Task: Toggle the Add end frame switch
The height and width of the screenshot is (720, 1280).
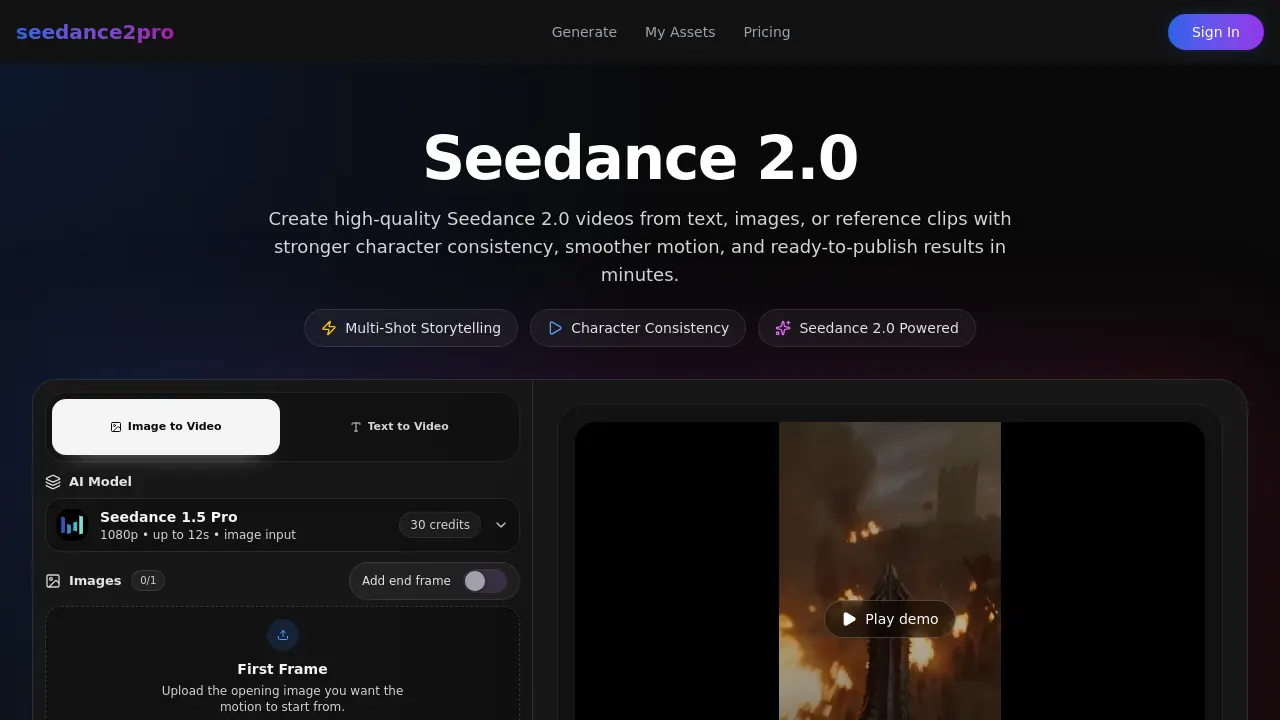Action: (x=485, y=581)
